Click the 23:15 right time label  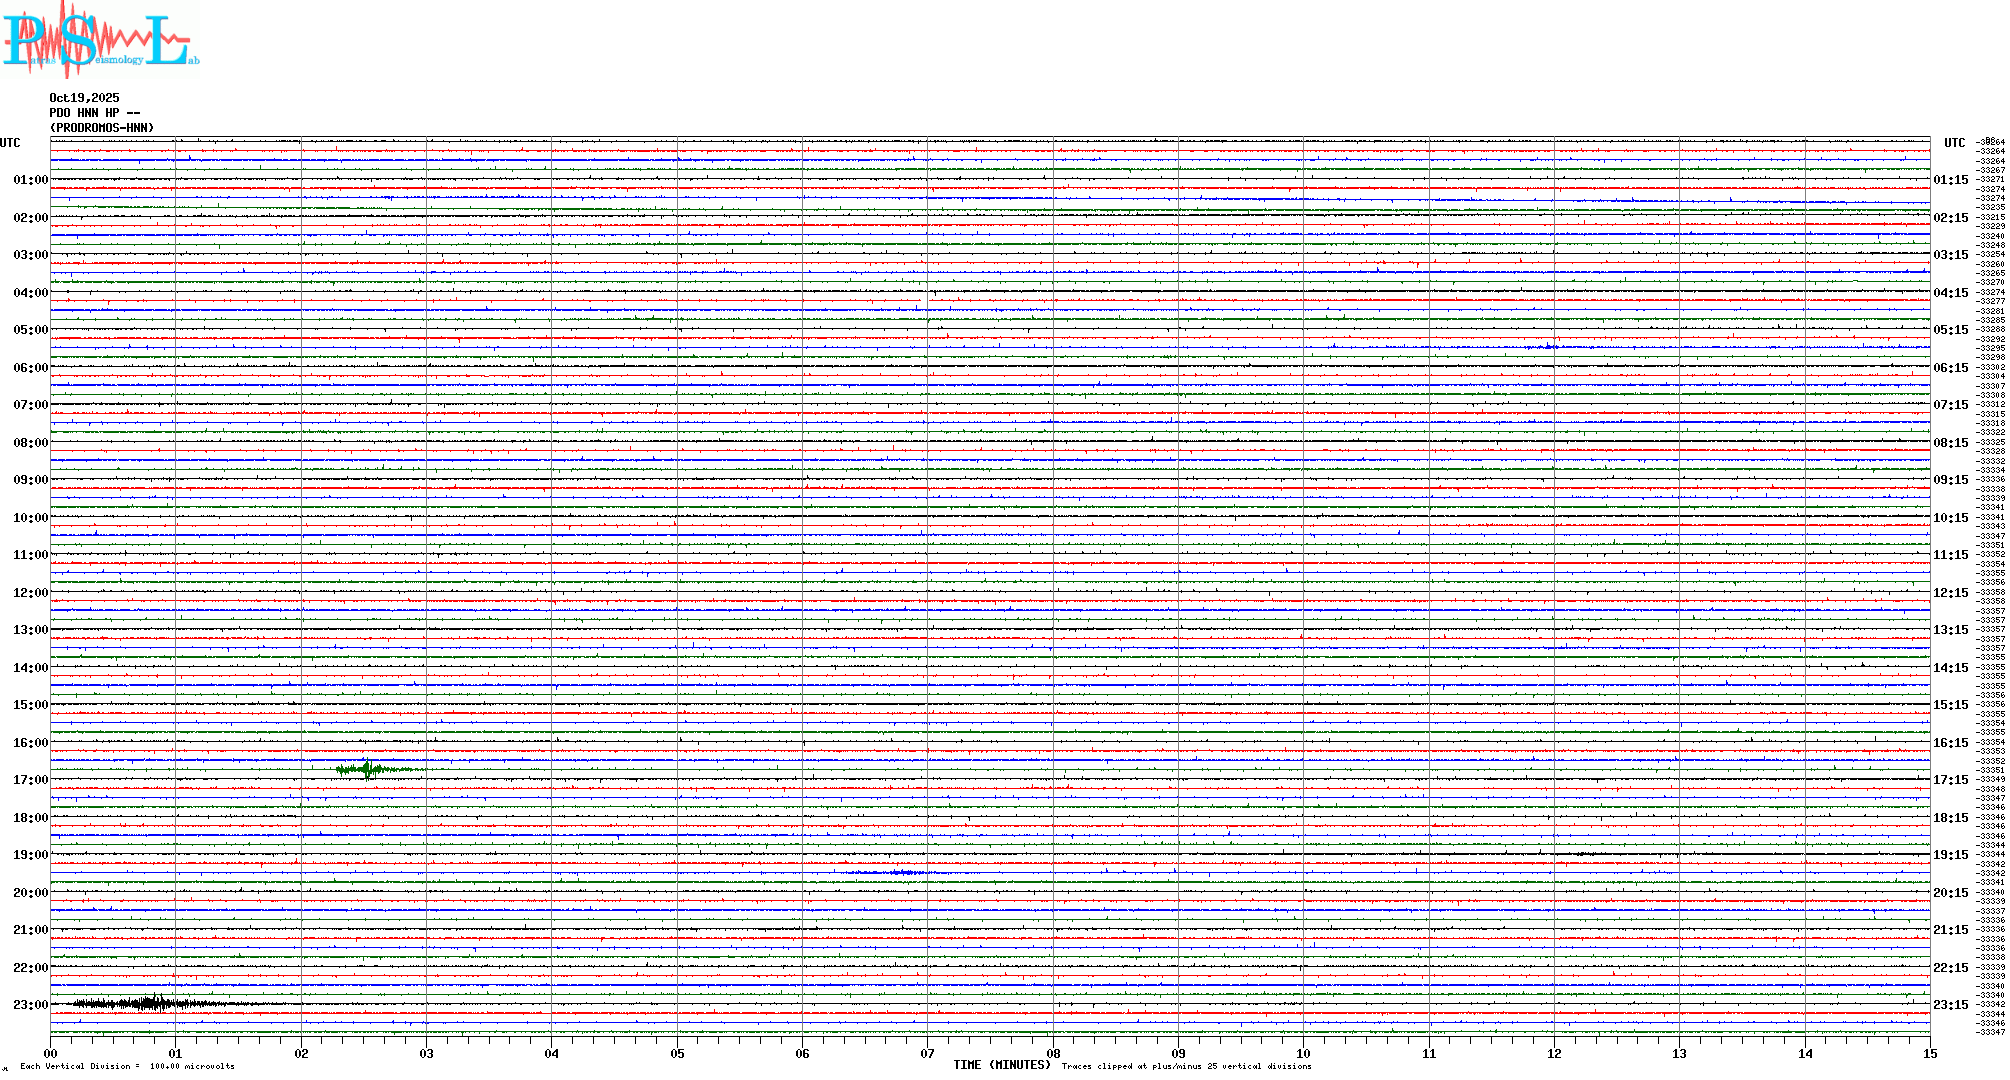click(1950, 1005)
